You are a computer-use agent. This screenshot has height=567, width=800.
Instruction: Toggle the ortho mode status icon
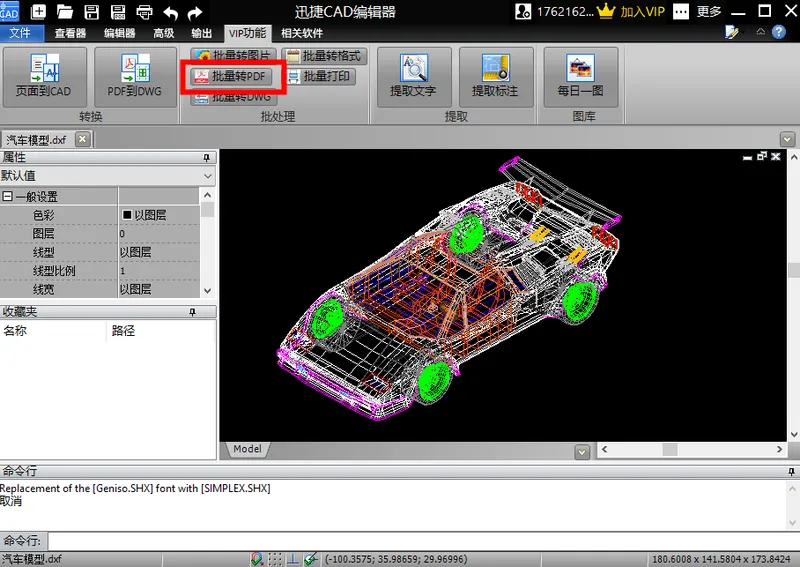(293, 559)
